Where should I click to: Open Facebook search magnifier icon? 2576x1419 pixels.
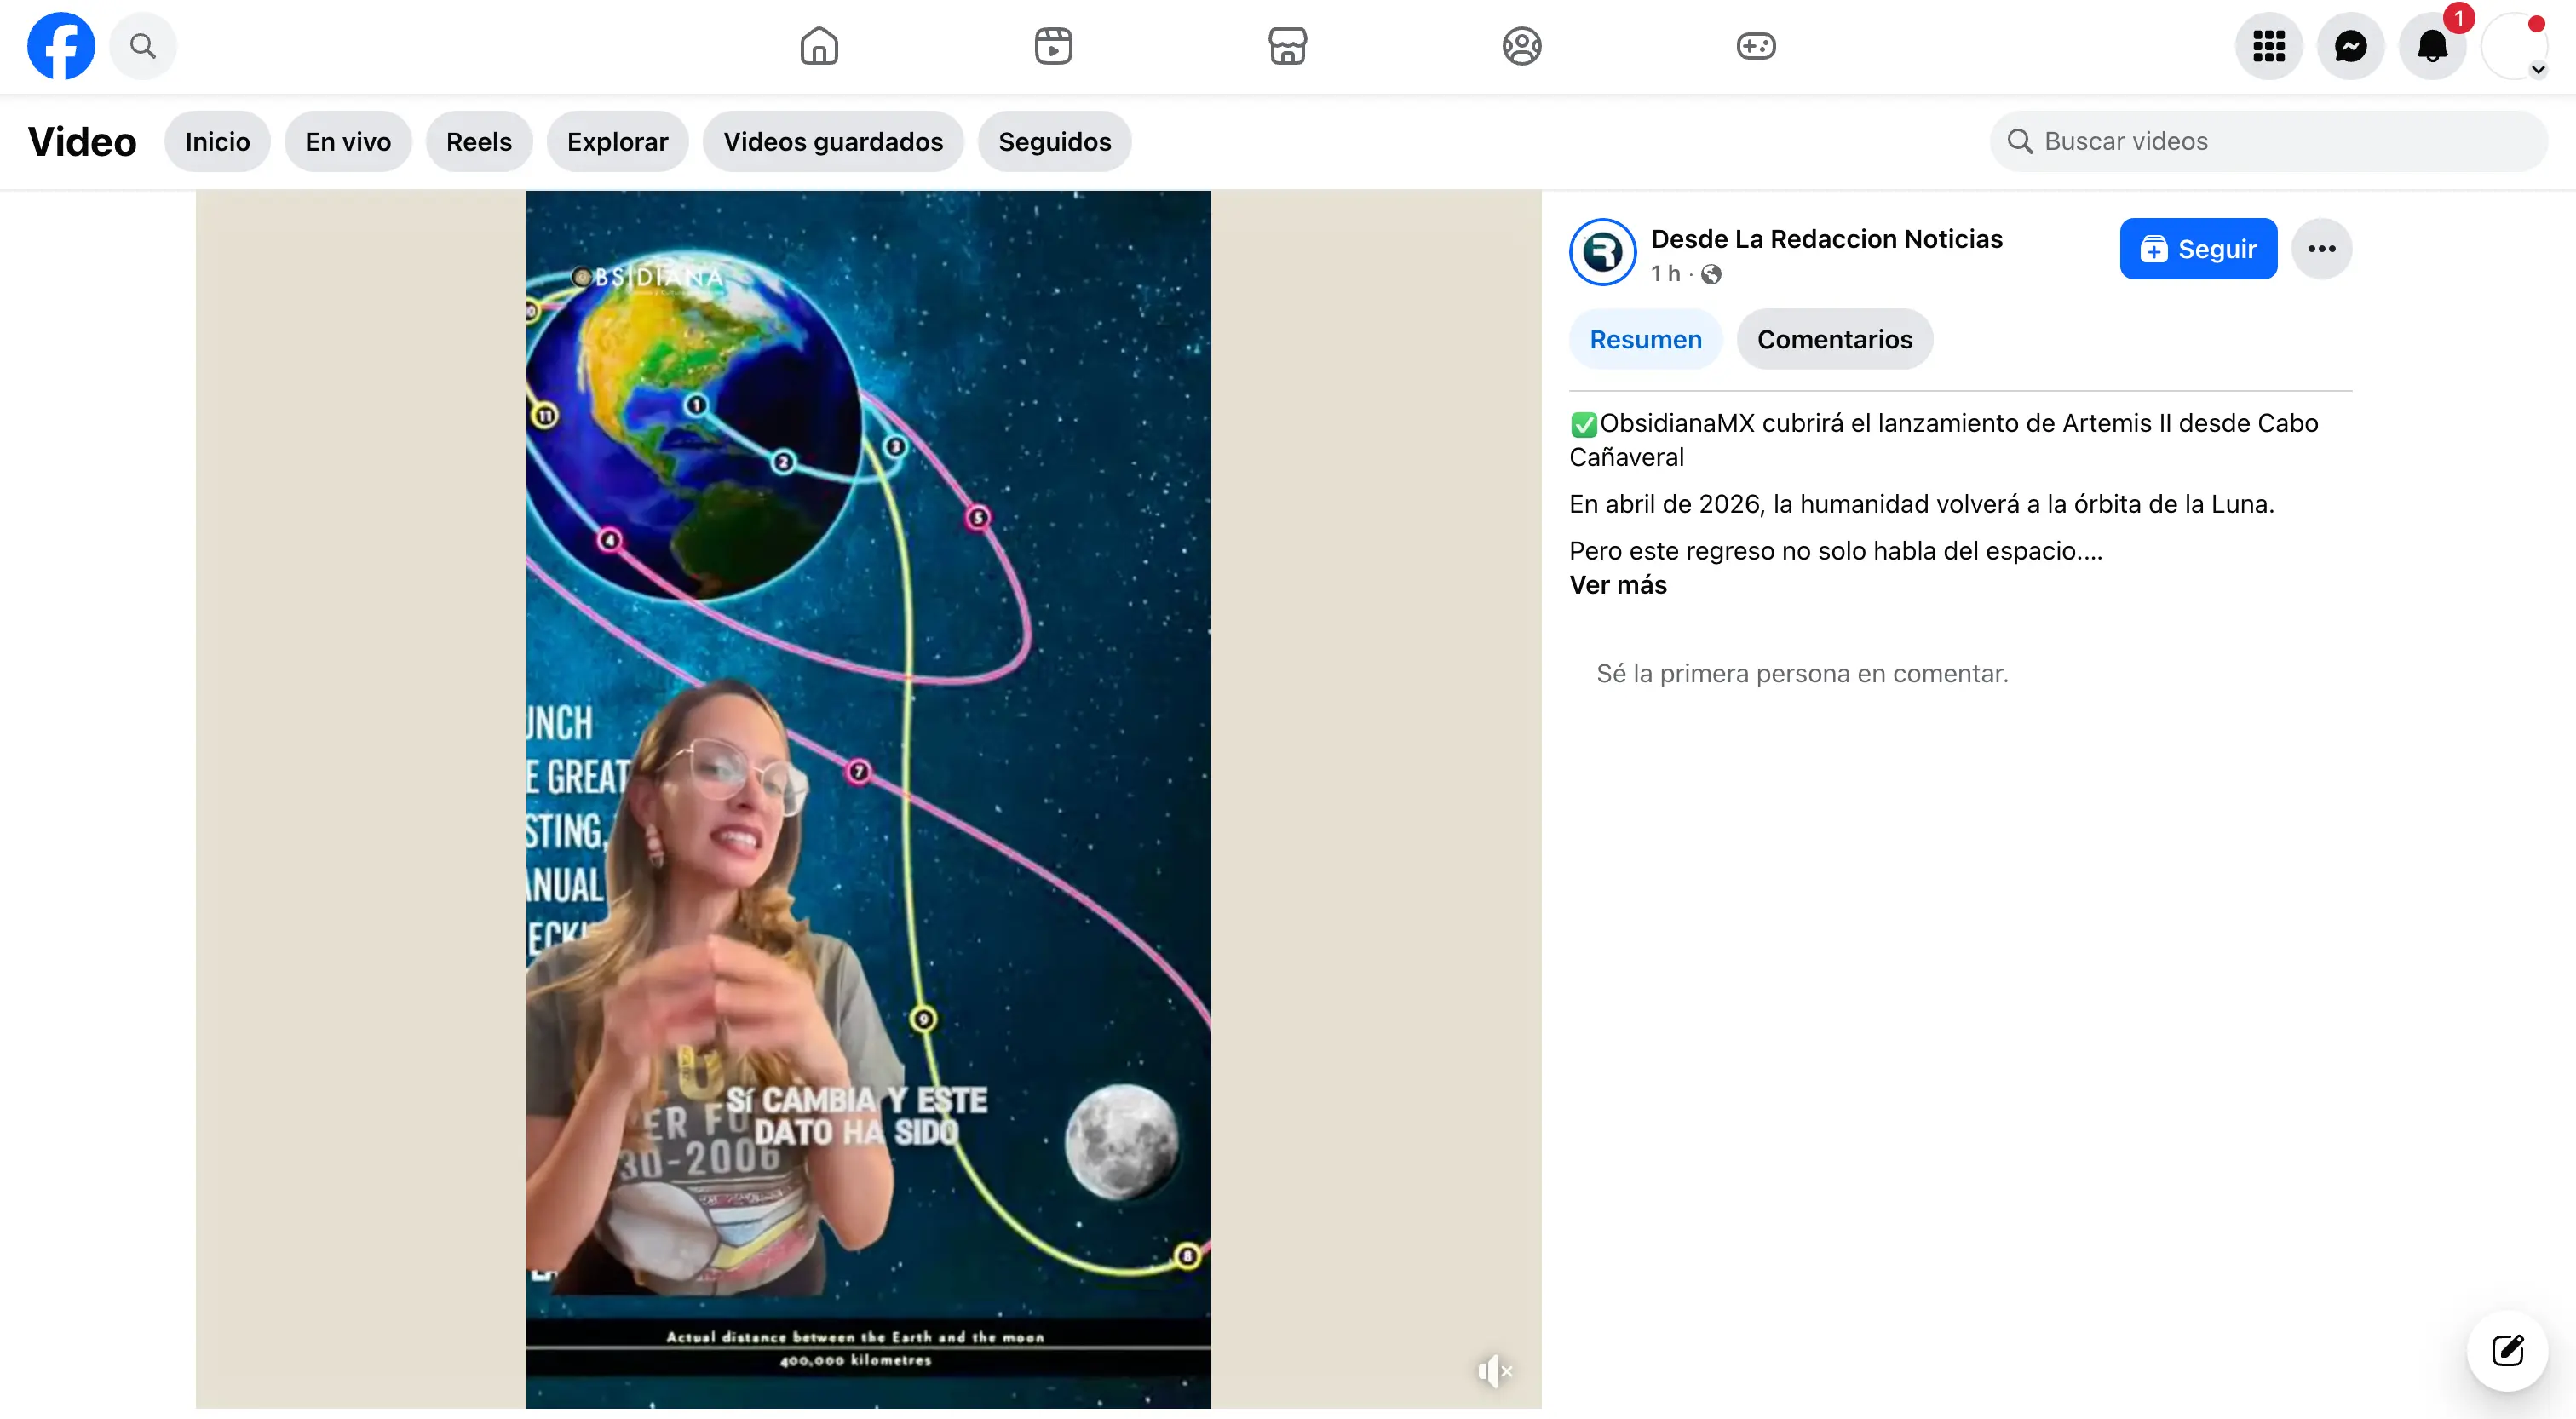click(143, 46)
